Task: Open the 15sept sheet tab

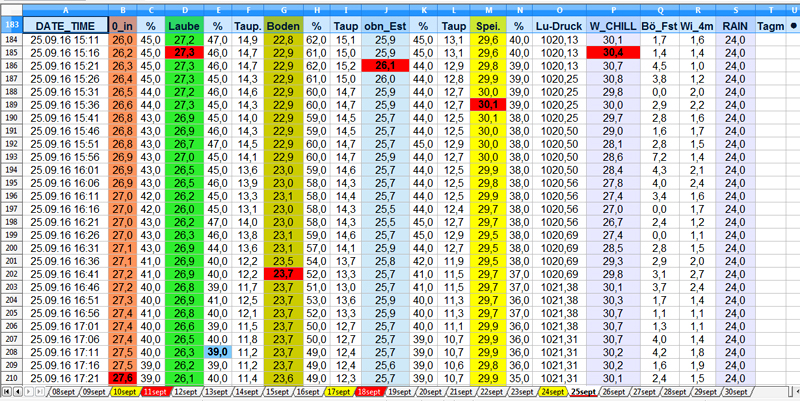Action: [278, 391]
